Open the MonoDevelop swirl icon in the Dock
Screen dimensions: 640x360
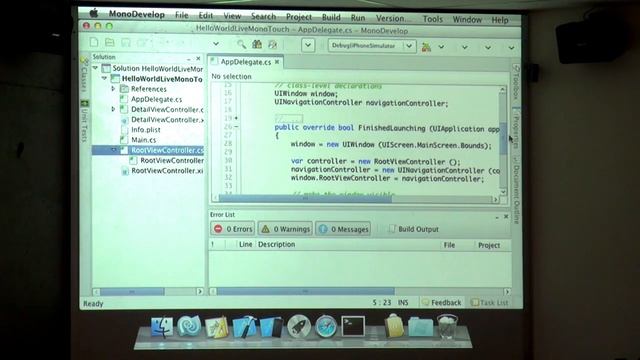pyautogui.click(x=189, y=327)
